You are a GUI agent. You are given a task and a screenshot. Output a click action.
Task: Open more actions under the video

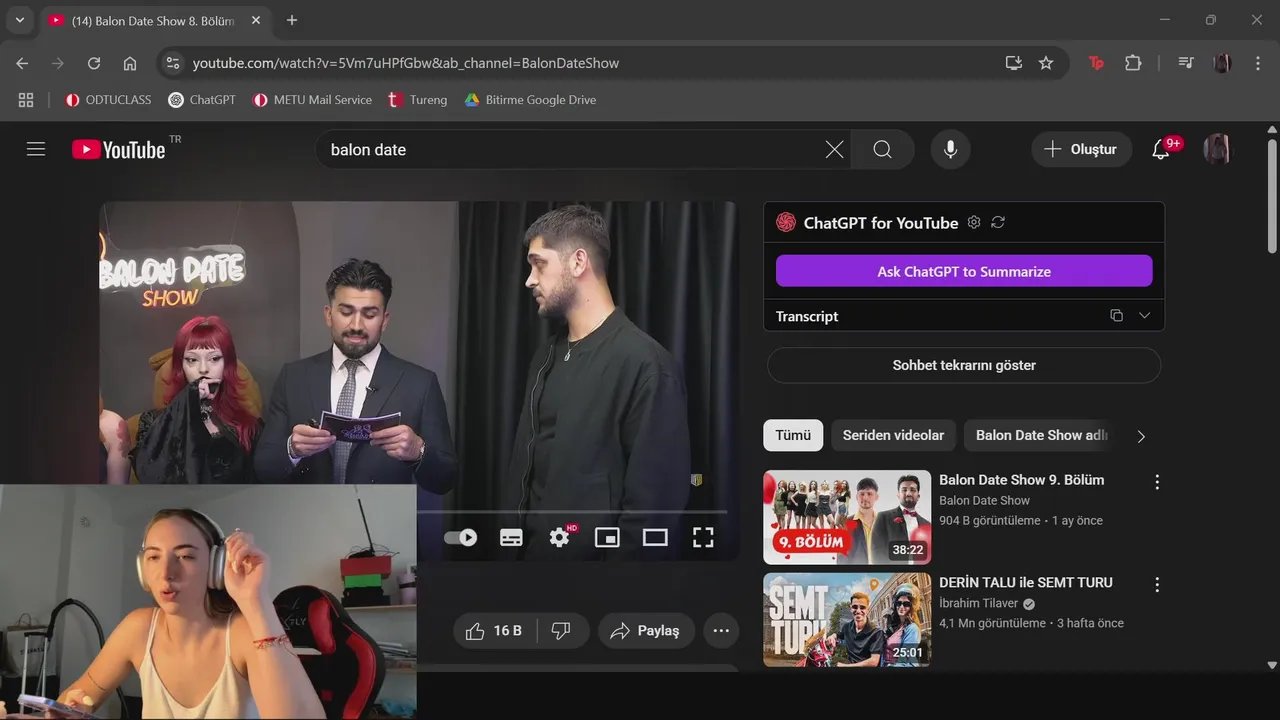[721, 631]
